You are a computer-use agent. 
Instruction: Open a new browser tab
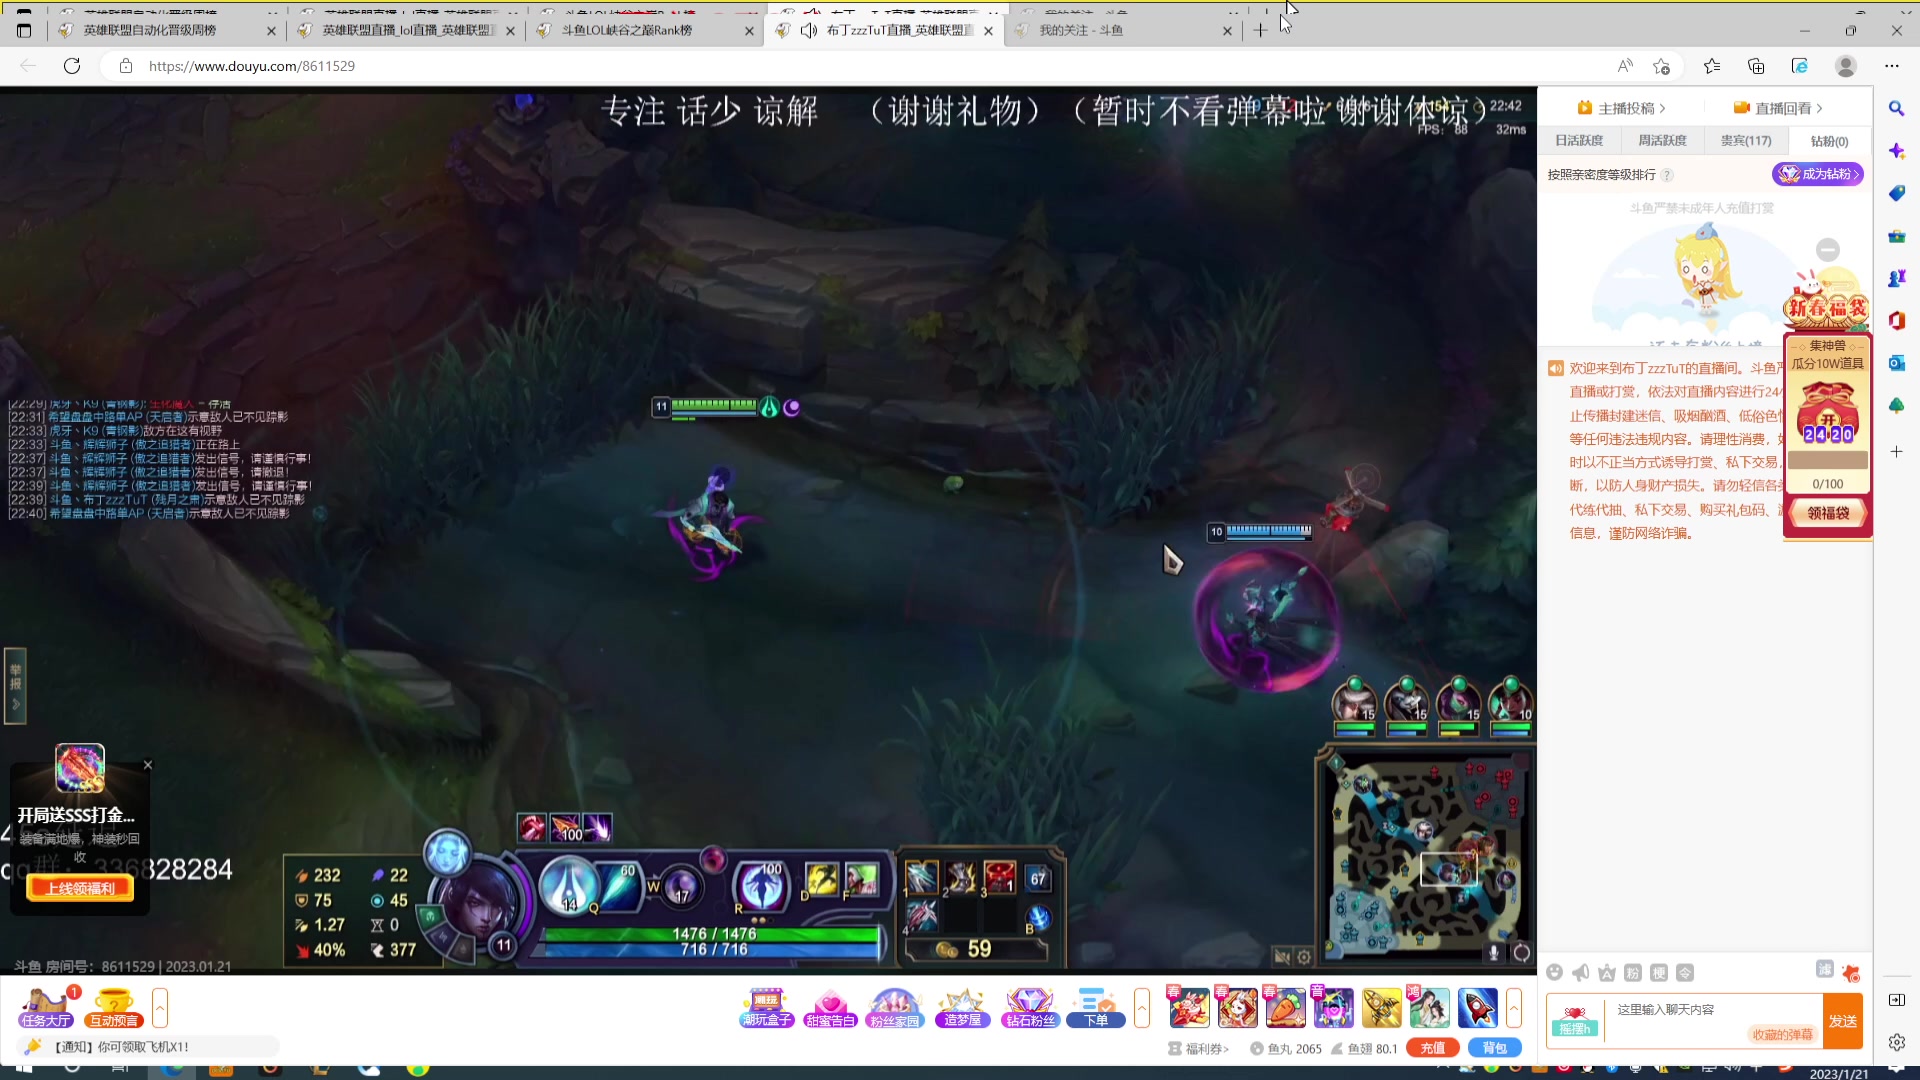point(1260,30)
